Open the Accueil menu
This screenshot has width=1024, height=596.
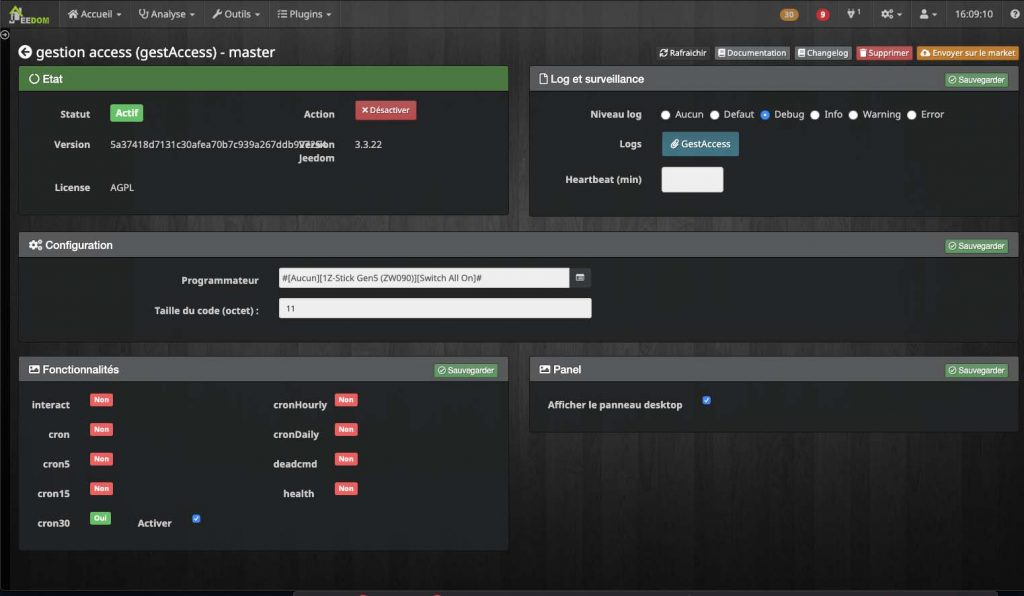pyautogui.click(x=94, y=15)
